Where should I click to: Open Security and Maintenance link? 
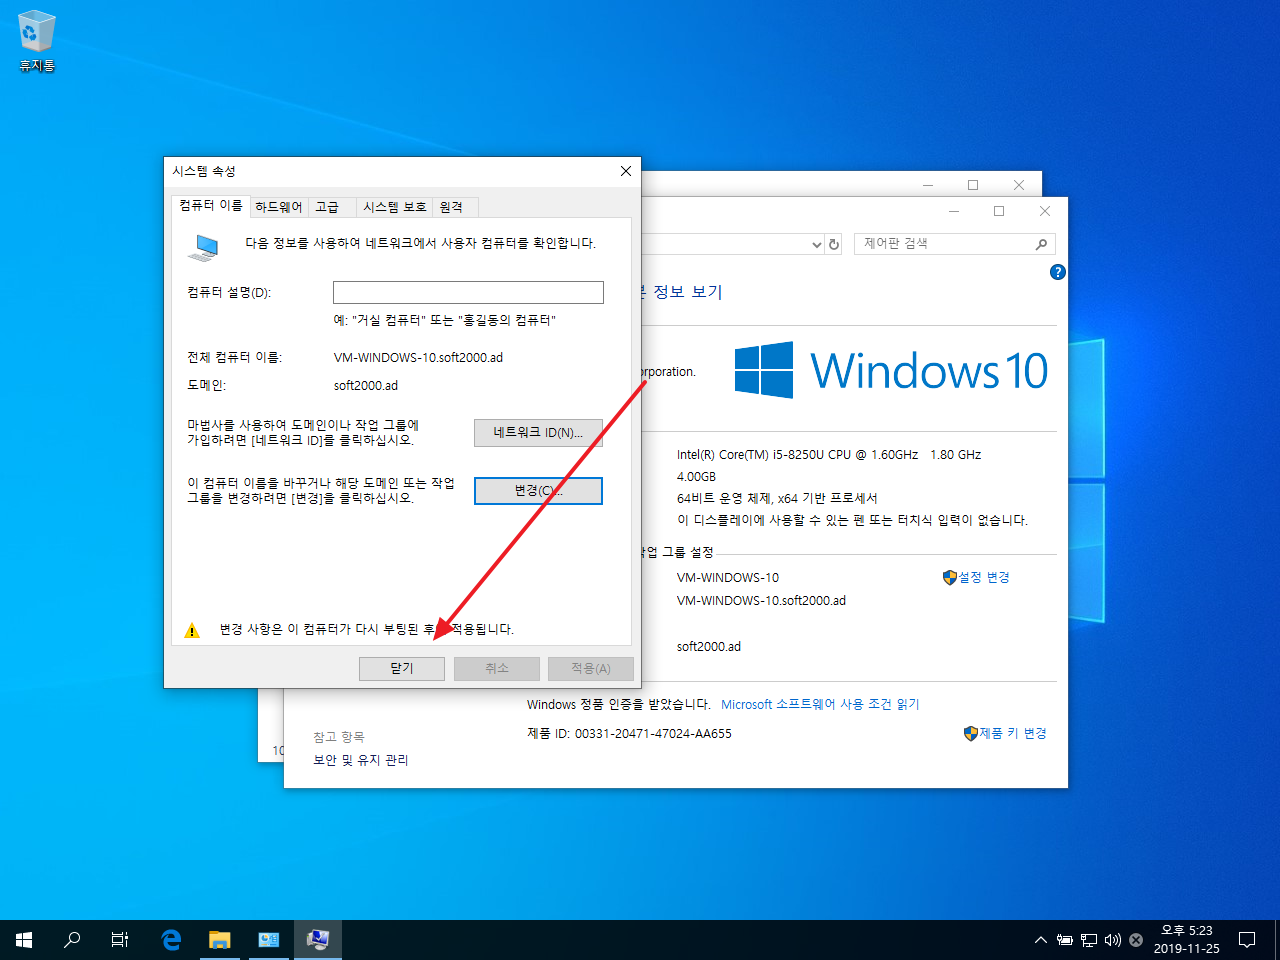coord(361,760)
